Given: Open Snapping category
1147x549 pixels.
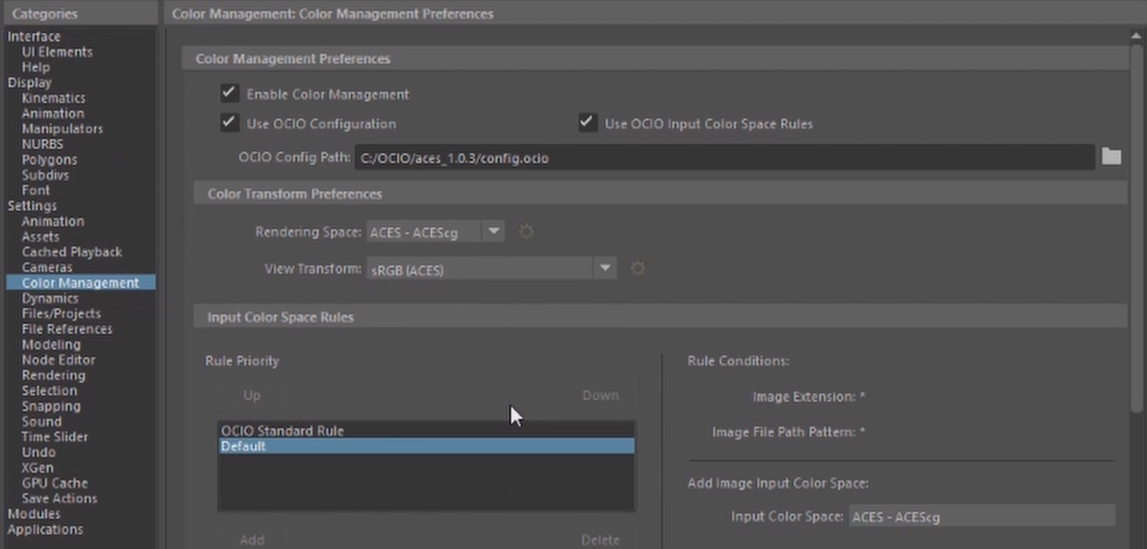Looking at the screenshot, I should click(51, 406).
